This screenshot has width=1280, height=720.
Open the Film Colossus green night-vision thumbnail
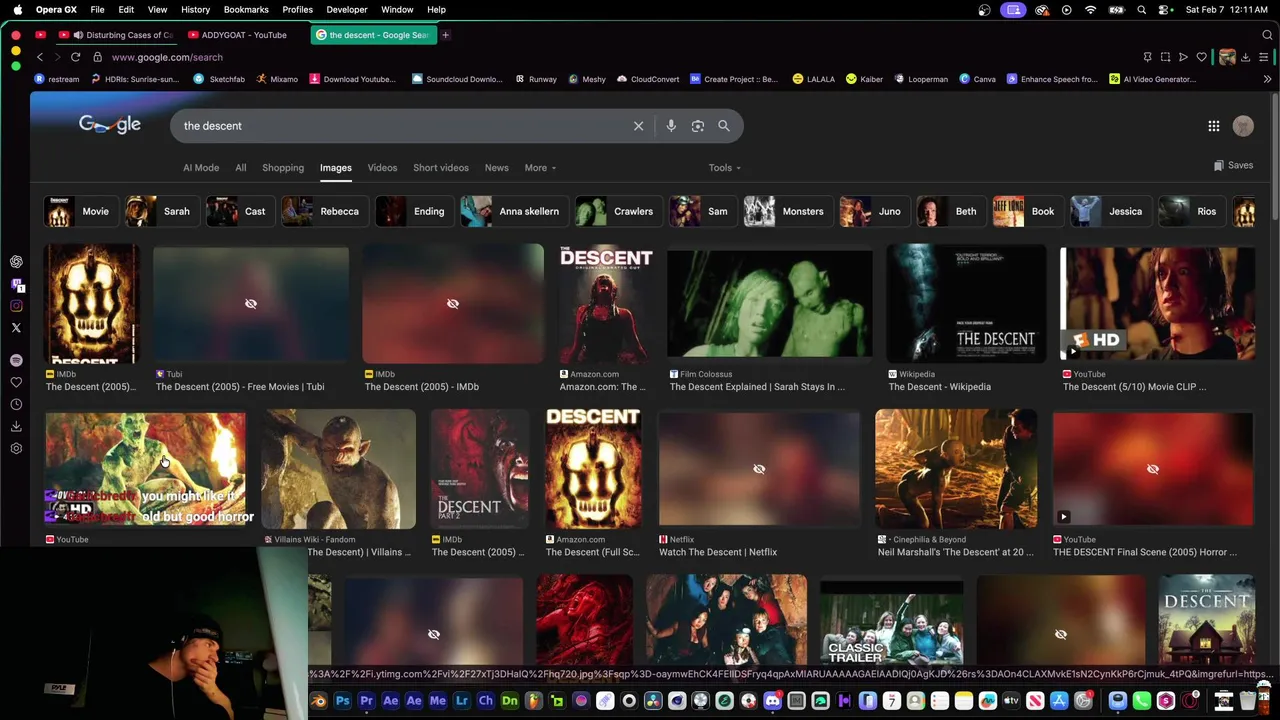pos(769,304)
